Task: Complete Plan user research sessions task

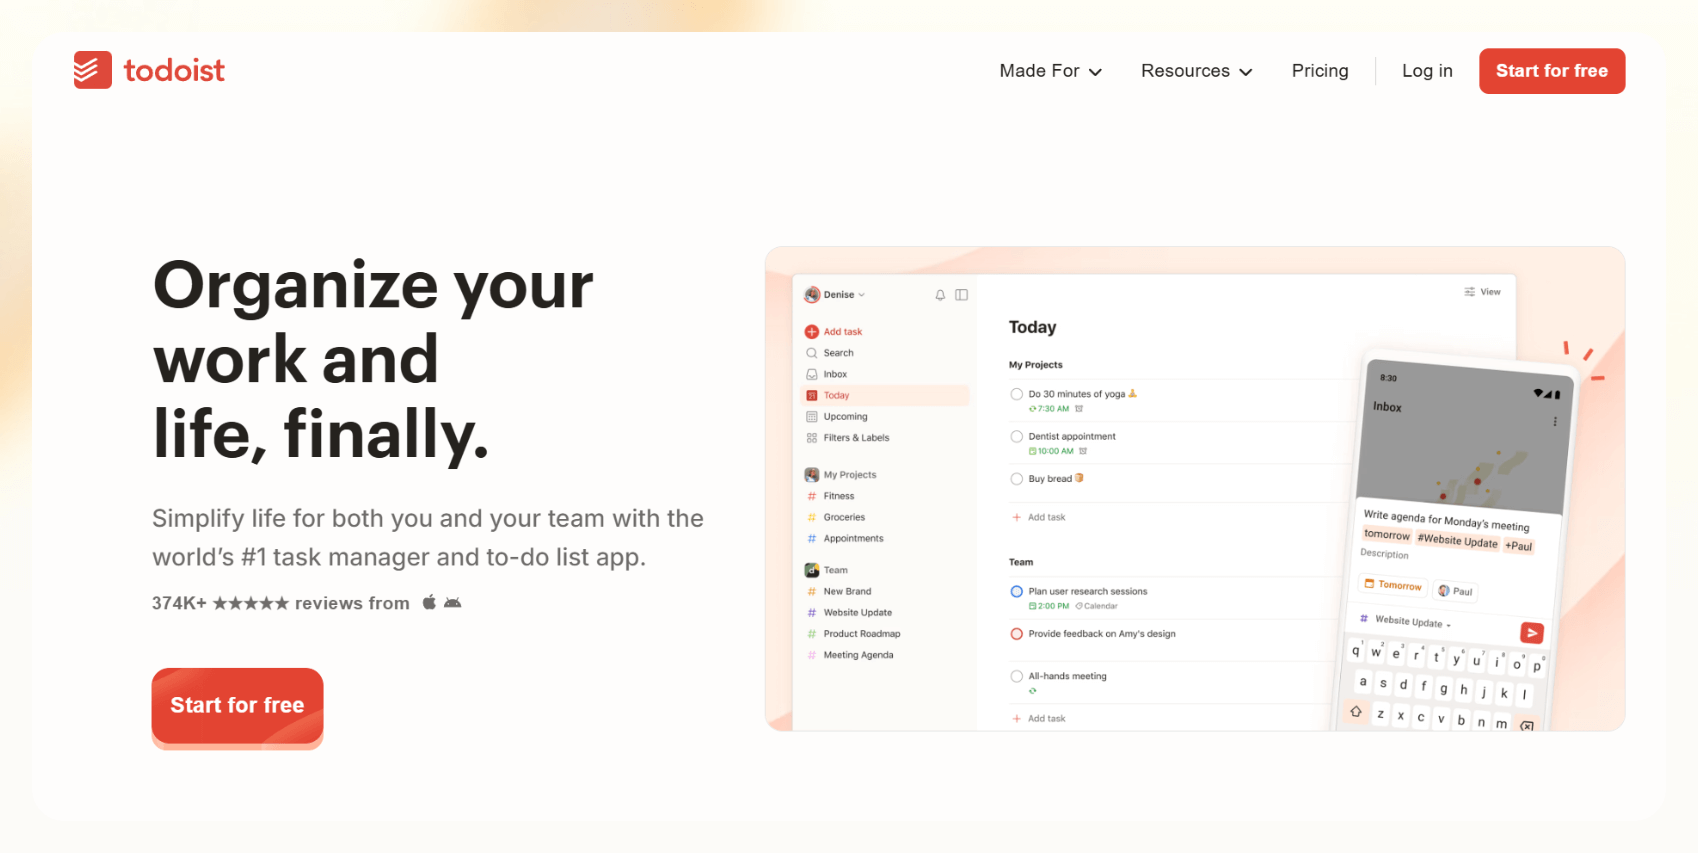Action: point(1017,591)
